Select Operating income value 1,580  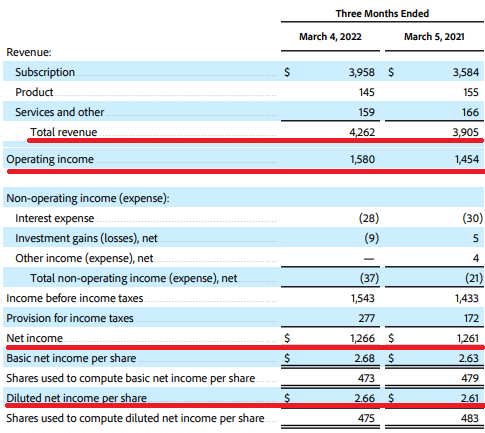(x=362, y=159)
